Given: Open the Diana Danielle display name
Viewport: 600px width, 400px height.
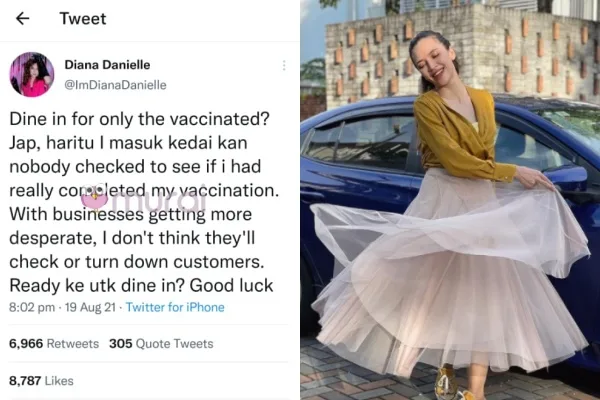Looking at the screenshot, I should click(x=107, y=65).
